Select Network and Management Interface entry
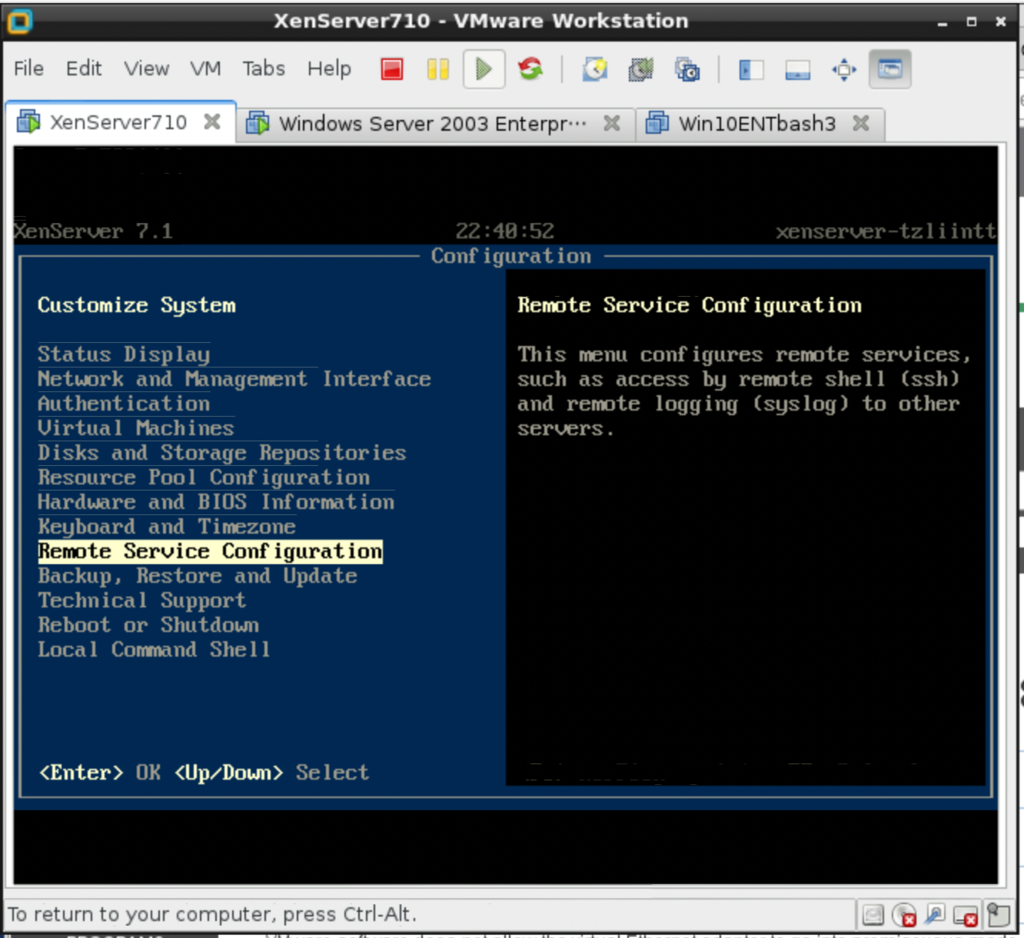1024x938 pixels. 234,379
